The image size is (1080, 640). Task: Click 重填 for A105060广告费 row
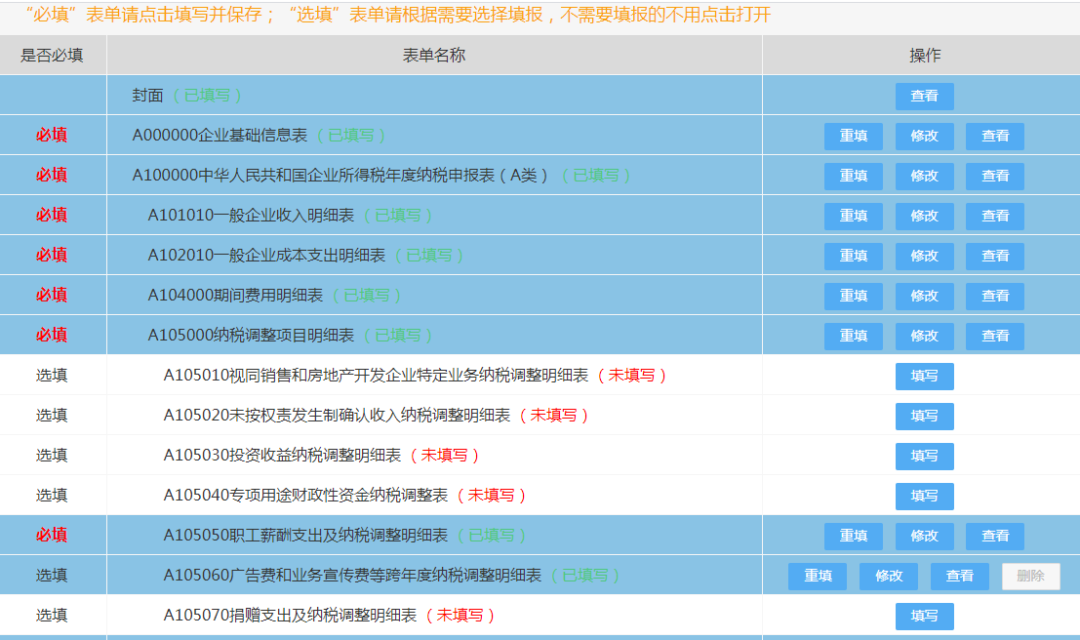(x=818, y=576)
